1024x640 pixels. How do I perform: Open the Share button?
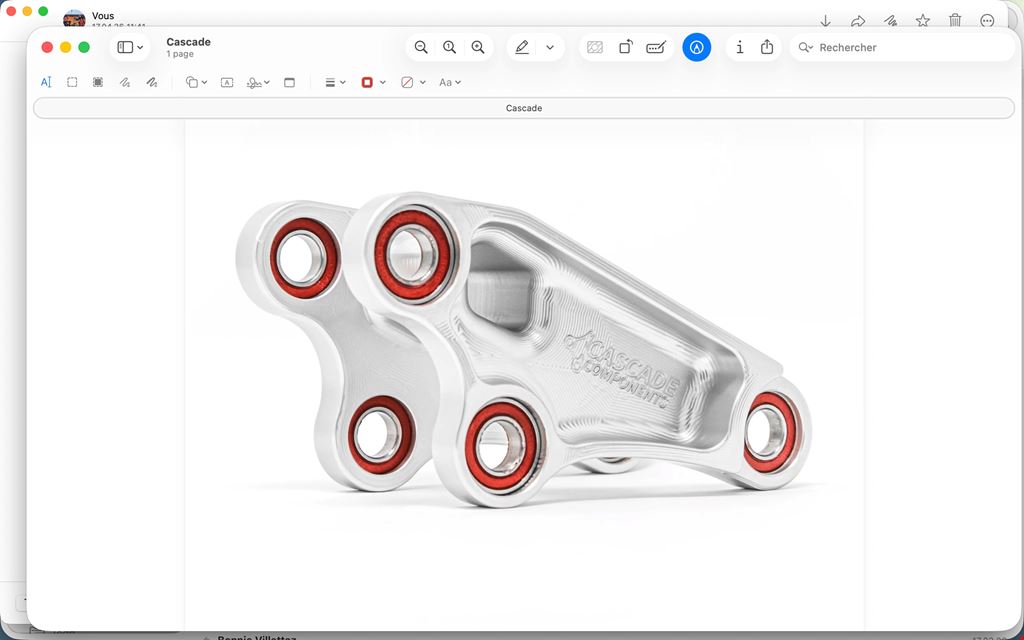coord(767,47)
